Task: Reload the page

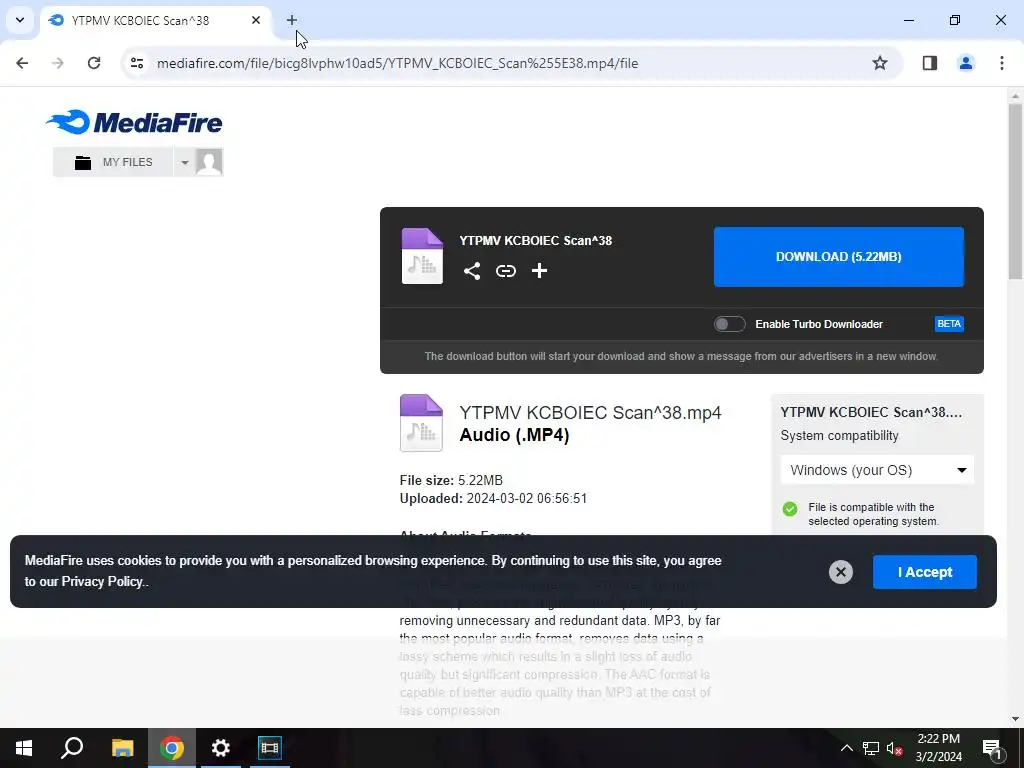Action: 94,63
